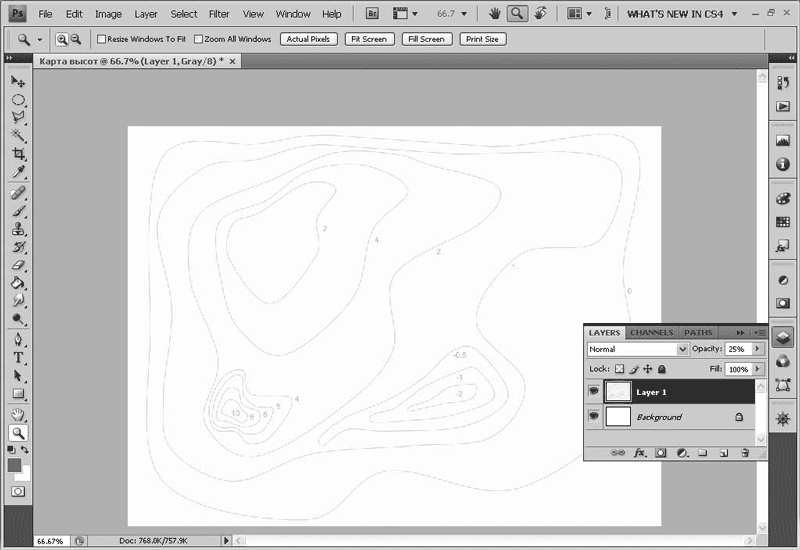Screen dimensions: 800x550
Task: Select the Paint Bucket tool
Action: pos(18,283)
